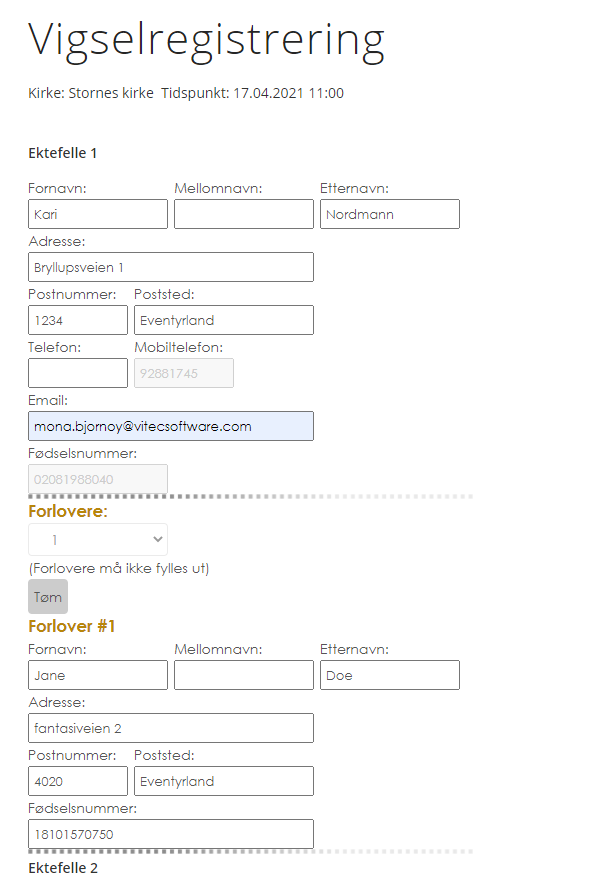Click the greyed Fødselsnummer field 02081988040
The height and width of the screenshot is (888, 611).
(98, 479)
